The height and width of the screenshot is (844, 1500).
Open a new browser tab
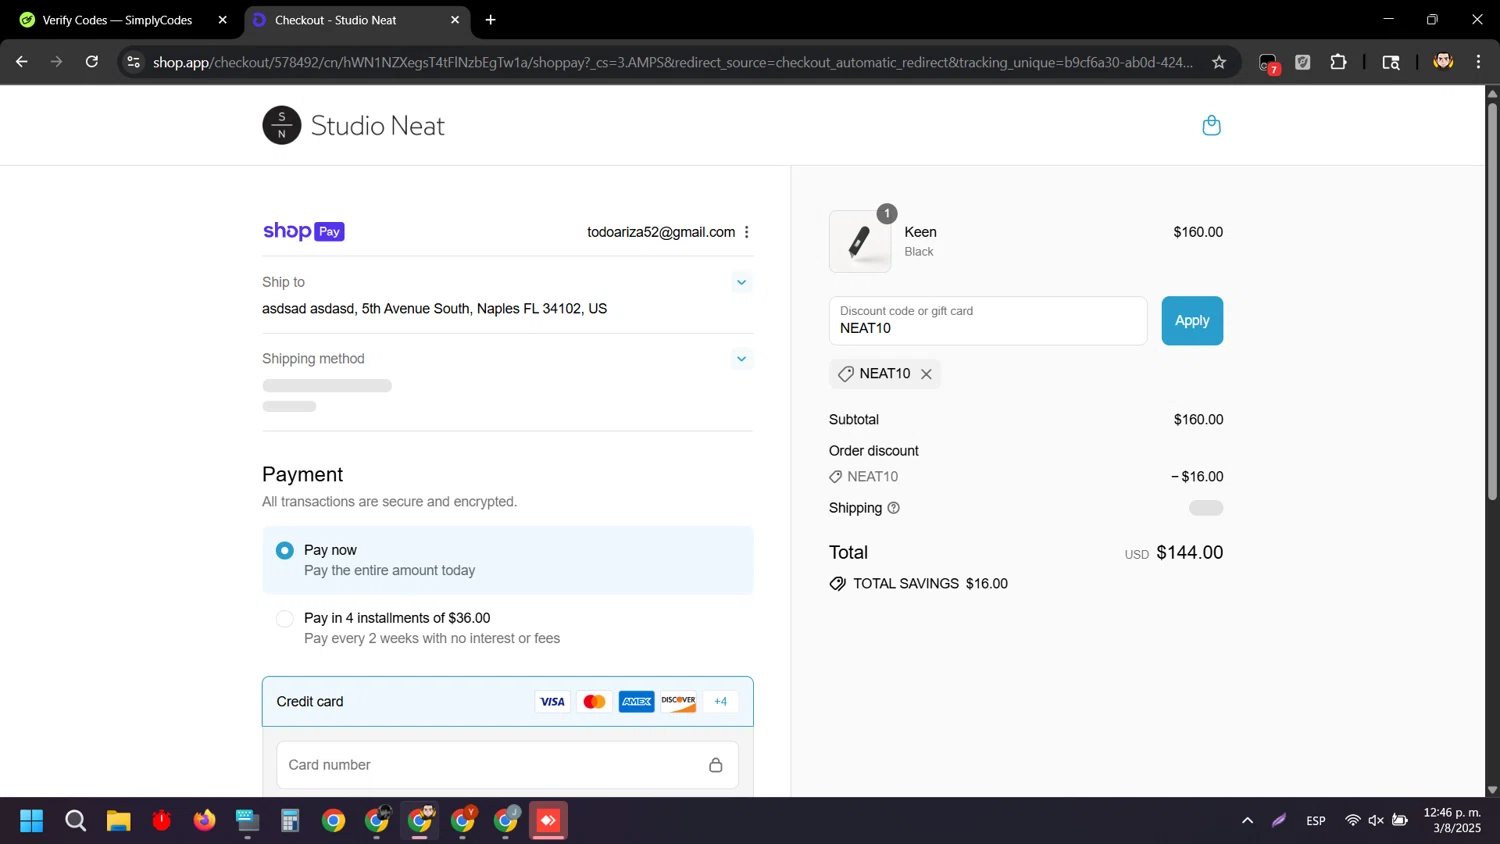490,20
